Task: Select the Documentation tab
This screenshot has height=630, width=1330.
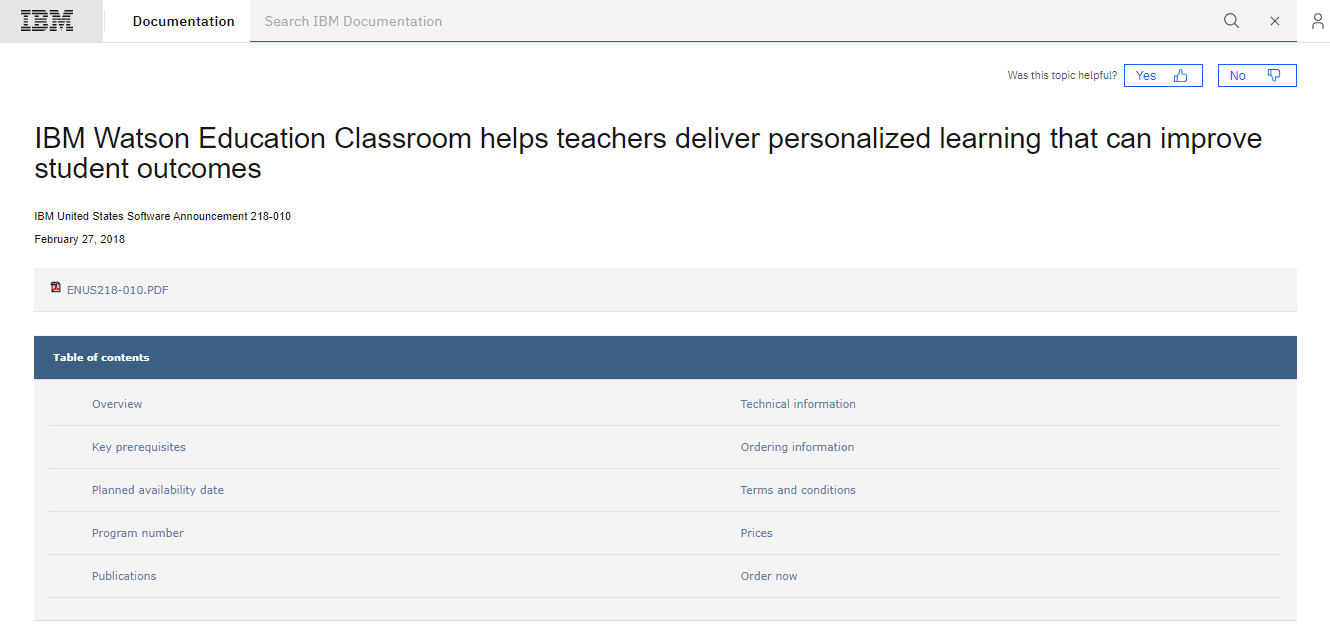Action: (x=183, y=20)
